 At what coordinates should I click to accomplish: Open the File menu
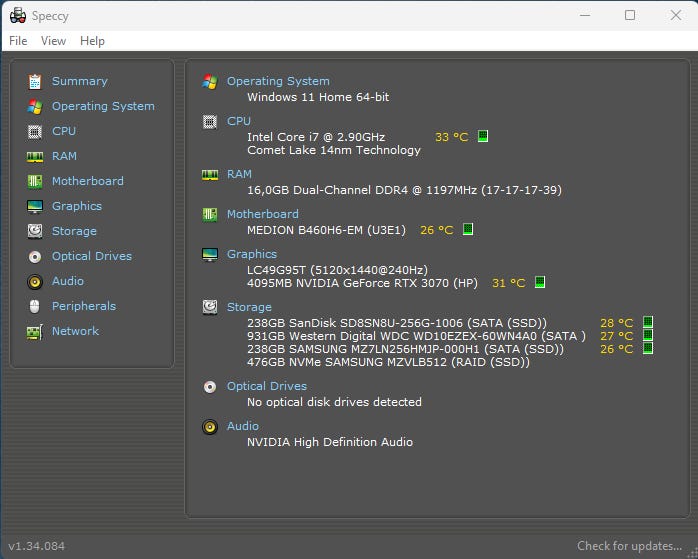tap(18, 41)
